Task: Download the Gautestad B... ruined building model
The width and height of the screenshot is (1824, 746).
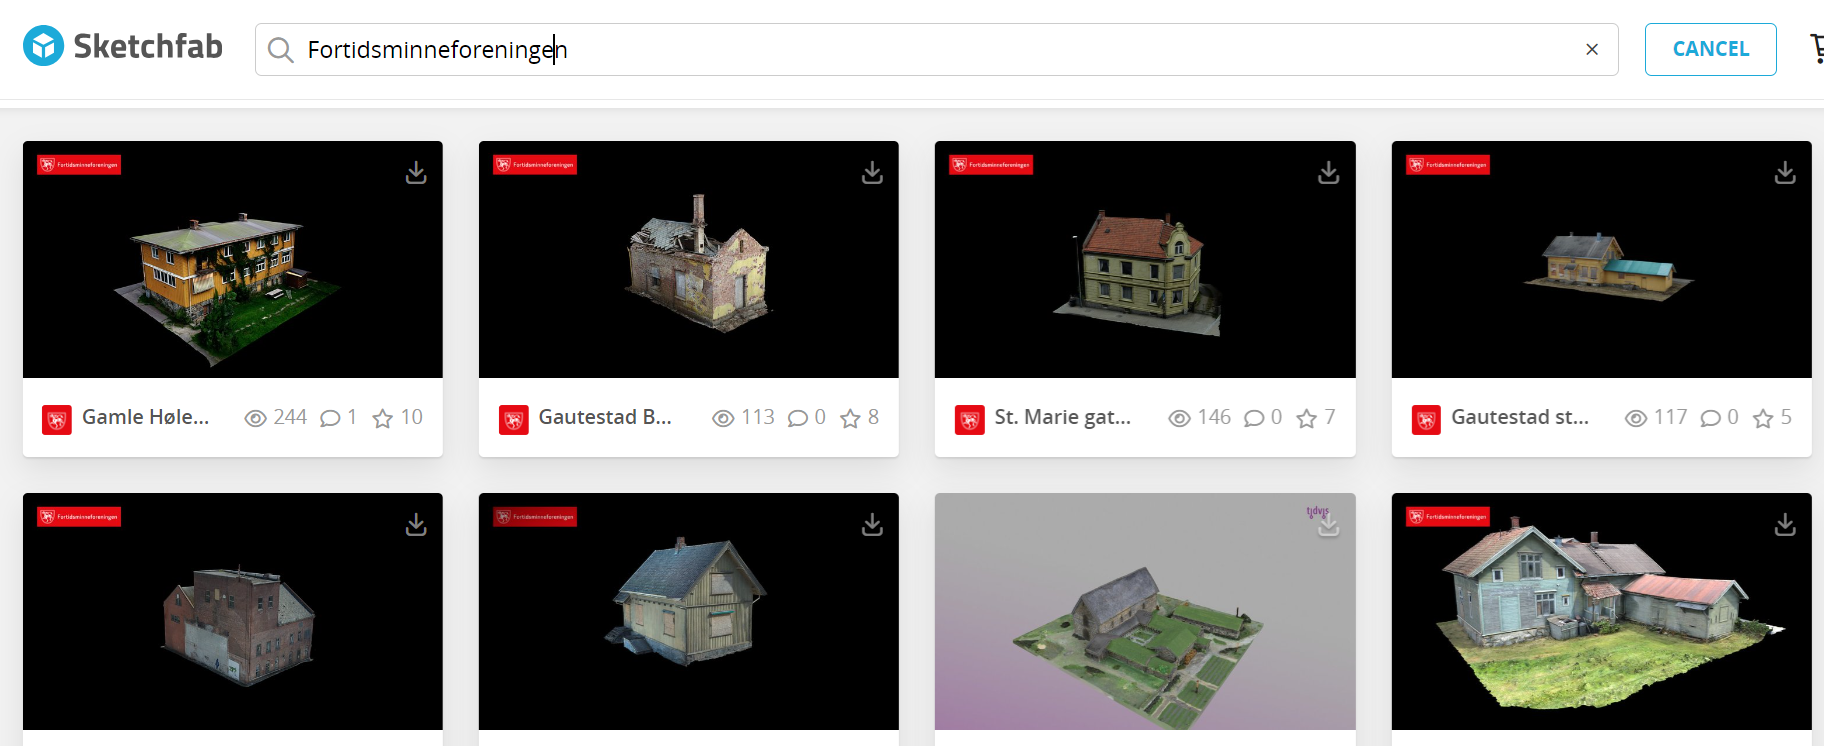Action: [872, 173]
